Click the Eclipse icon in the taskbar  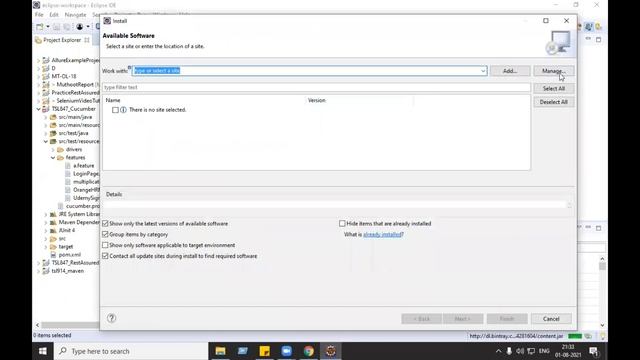coord(331,351)
